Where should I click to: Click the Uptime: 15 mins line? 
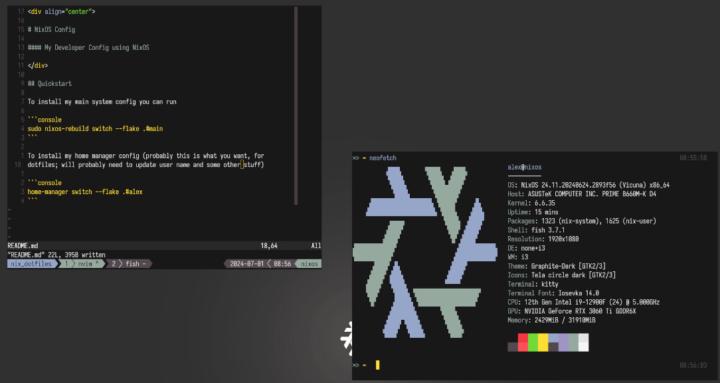click(x=533, y=212)
